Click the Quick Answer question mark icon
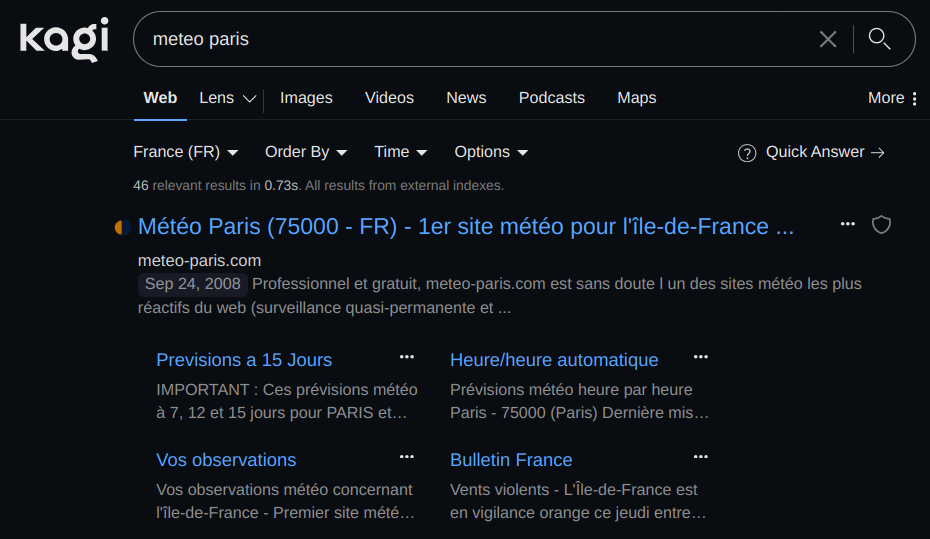The width and height of the screenshot is (930, 539). (x=746, y=153)
